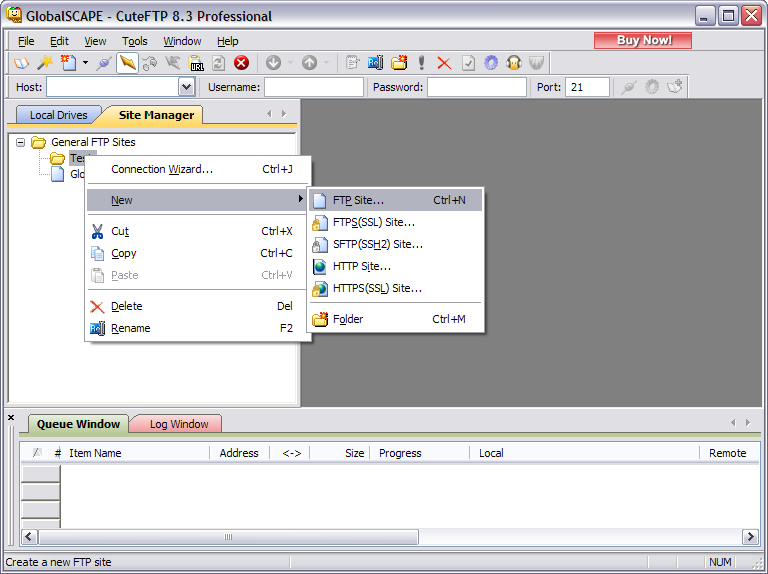This screenshot has height=574, width=768.
Task: Click the Rename icon in toolbar
Action: (x=376, y=63)
